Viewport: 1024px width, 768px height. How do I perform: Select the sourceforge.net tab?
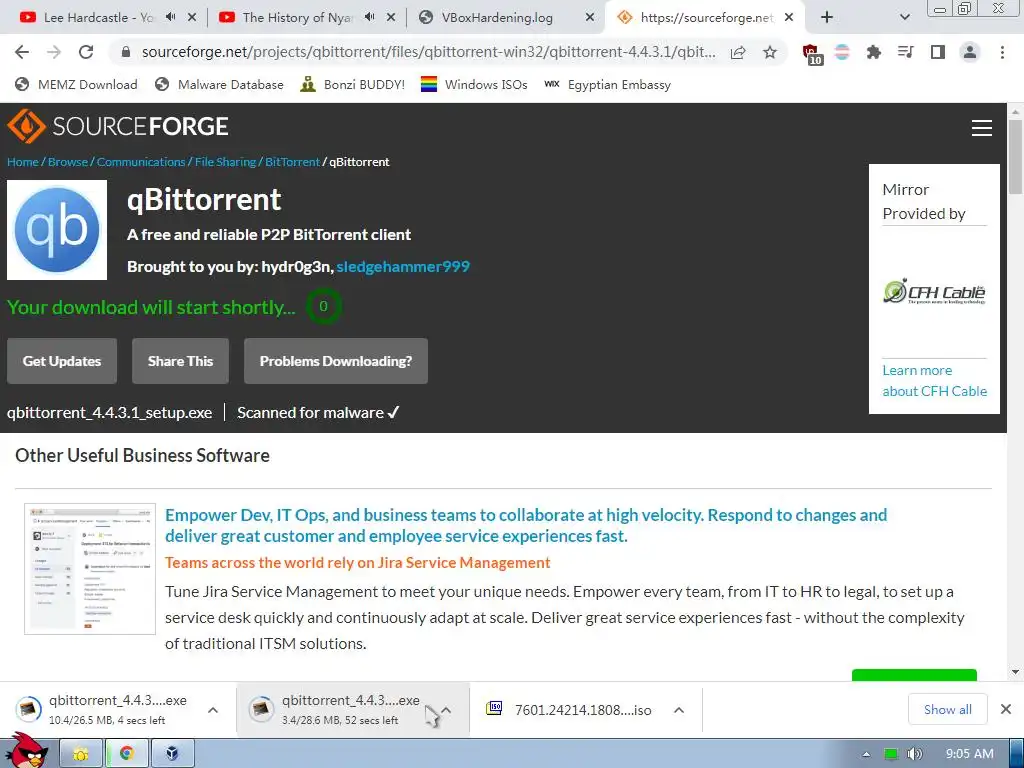[x=705, y=18]
